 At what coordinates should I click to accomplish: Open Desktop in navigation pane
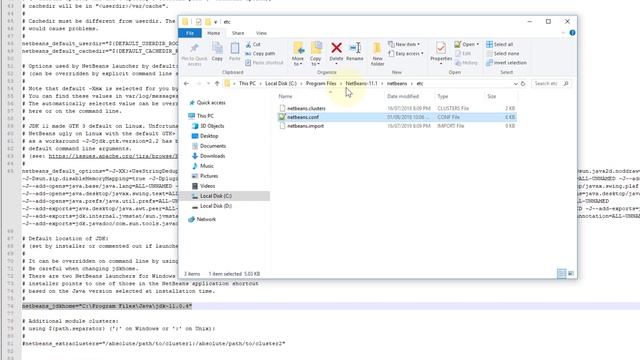pyautogui.click(x=209, y=136)
